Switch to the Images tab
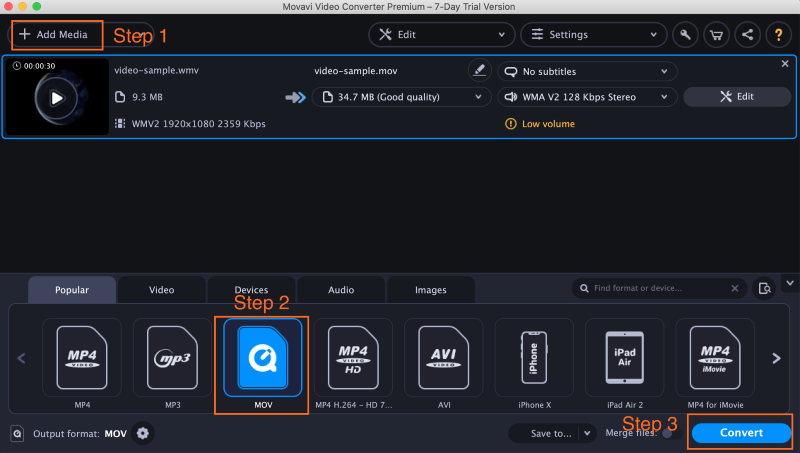 point(431,290)
